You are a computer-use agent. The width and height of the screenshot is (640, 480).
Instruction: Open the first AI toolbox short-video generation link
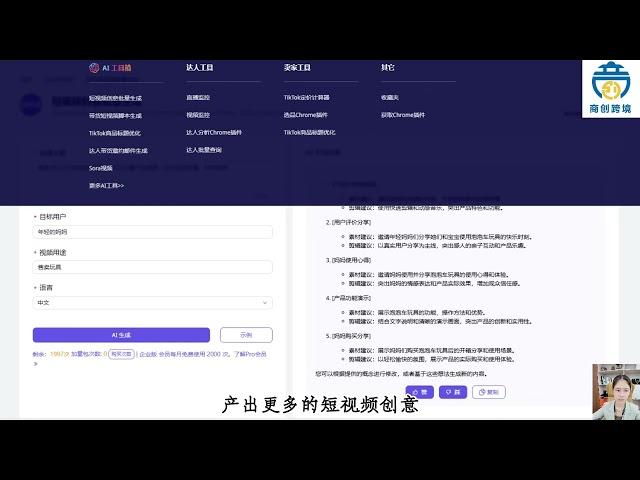click(116, 98)
